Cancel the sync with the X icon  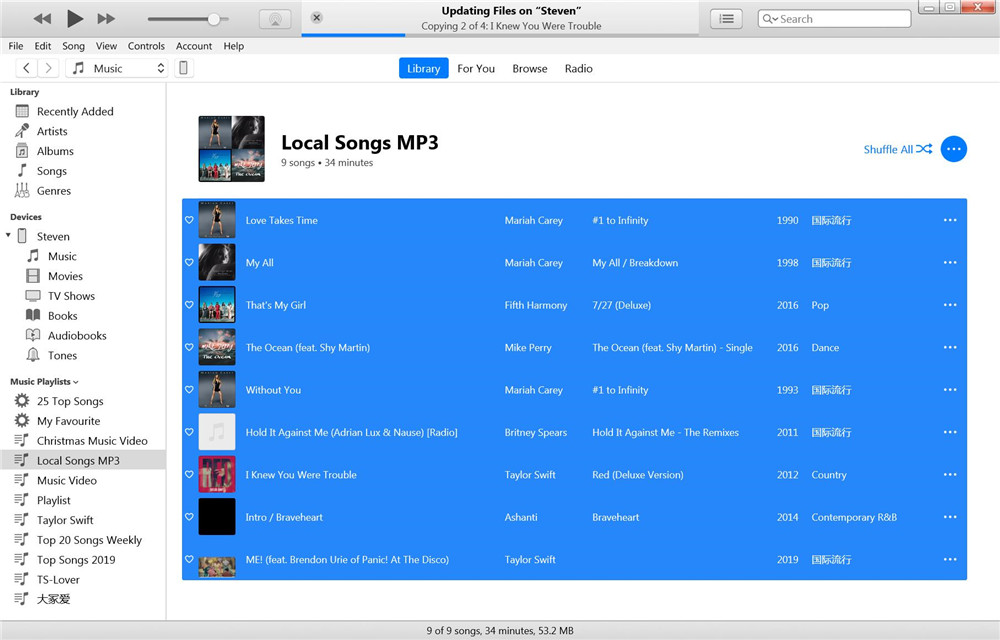(316, 17)
